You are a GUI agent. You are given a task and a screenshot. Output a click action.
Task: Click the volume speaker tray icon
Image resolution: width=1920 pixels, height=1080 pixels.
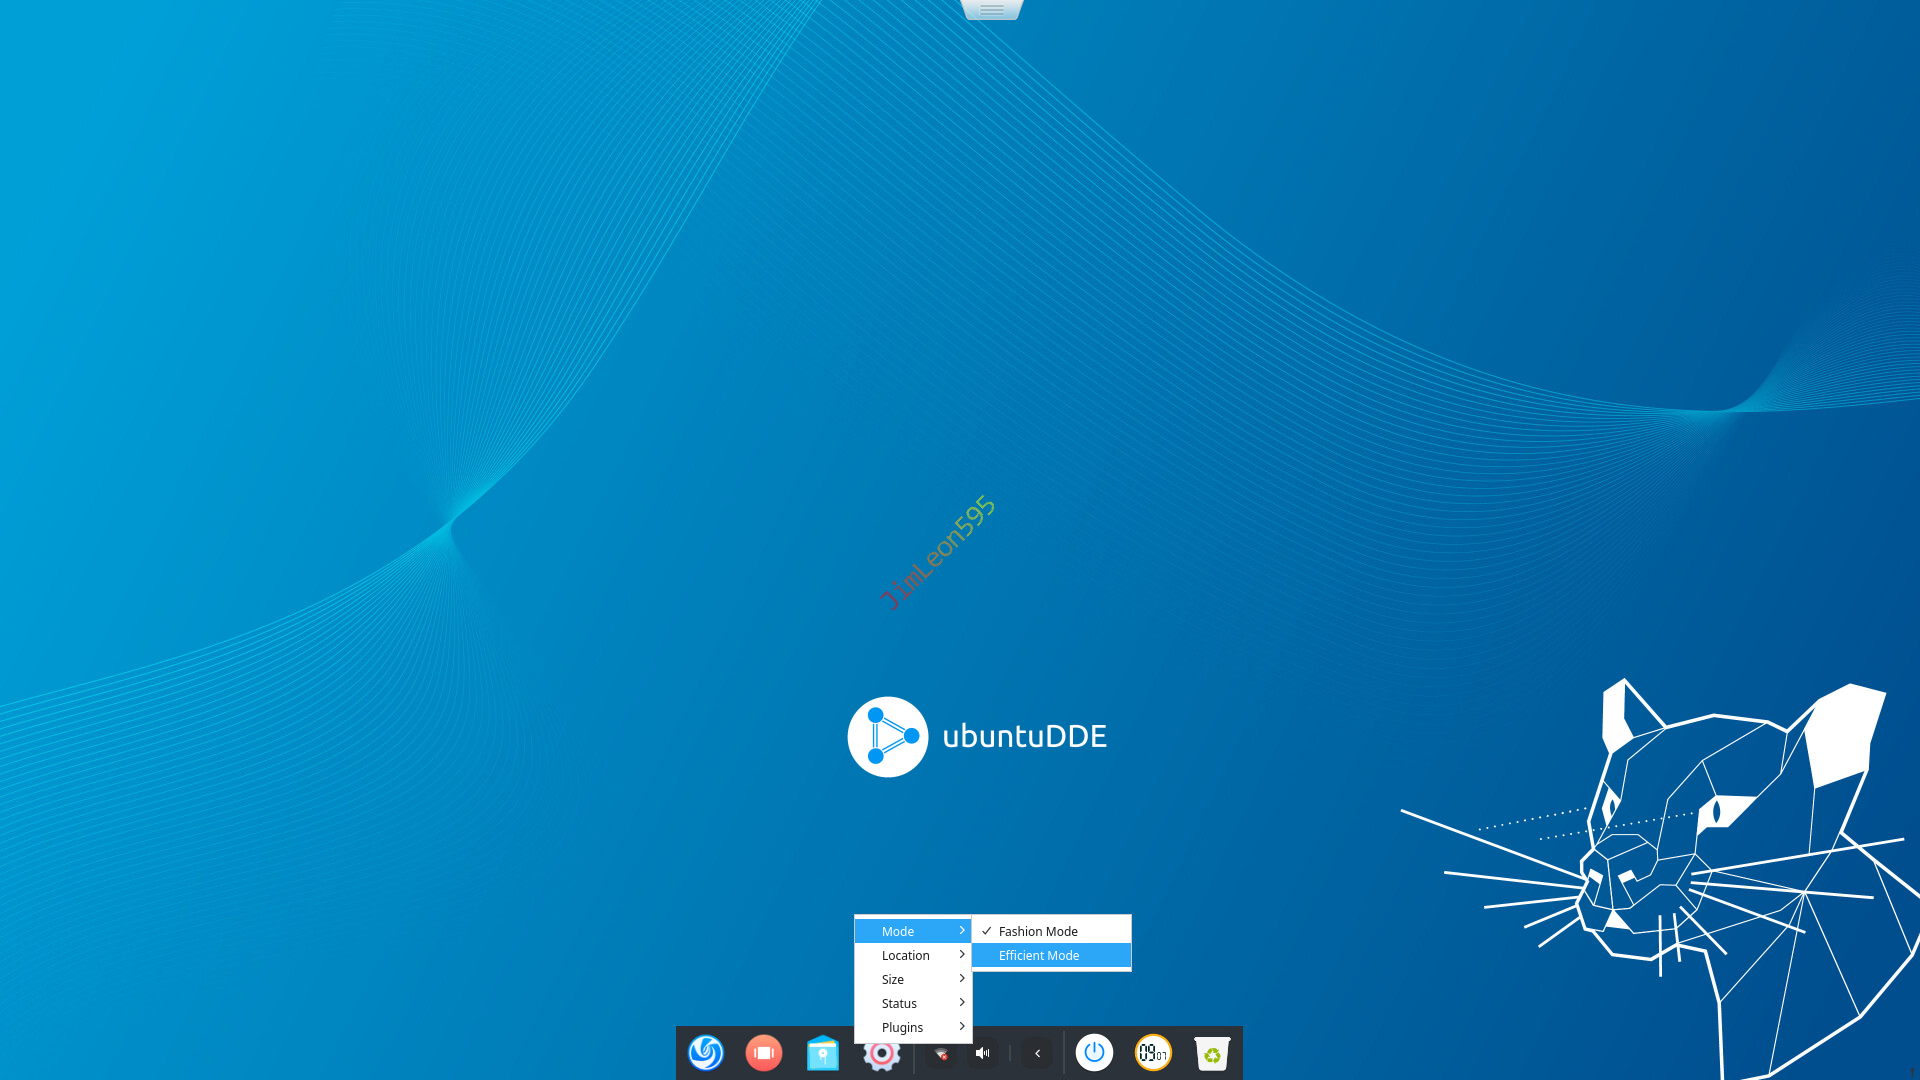pos(983,1053)
